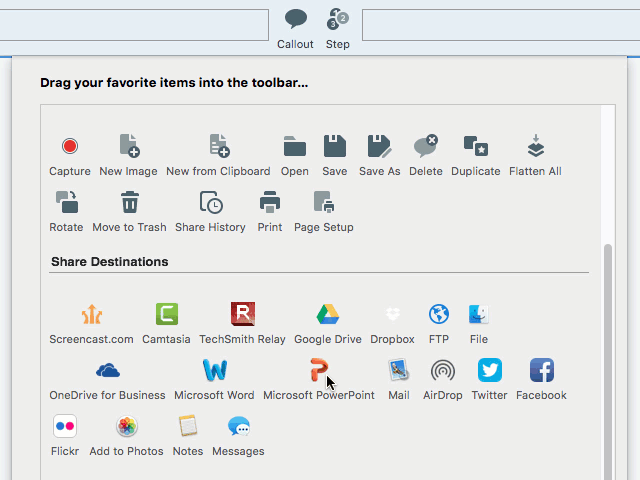Image resolution: width=640 pixels, height=480 pixels.
Task: Click the OneDrive for Business icon
Action: pyautogui.click(x=108, y=370)
